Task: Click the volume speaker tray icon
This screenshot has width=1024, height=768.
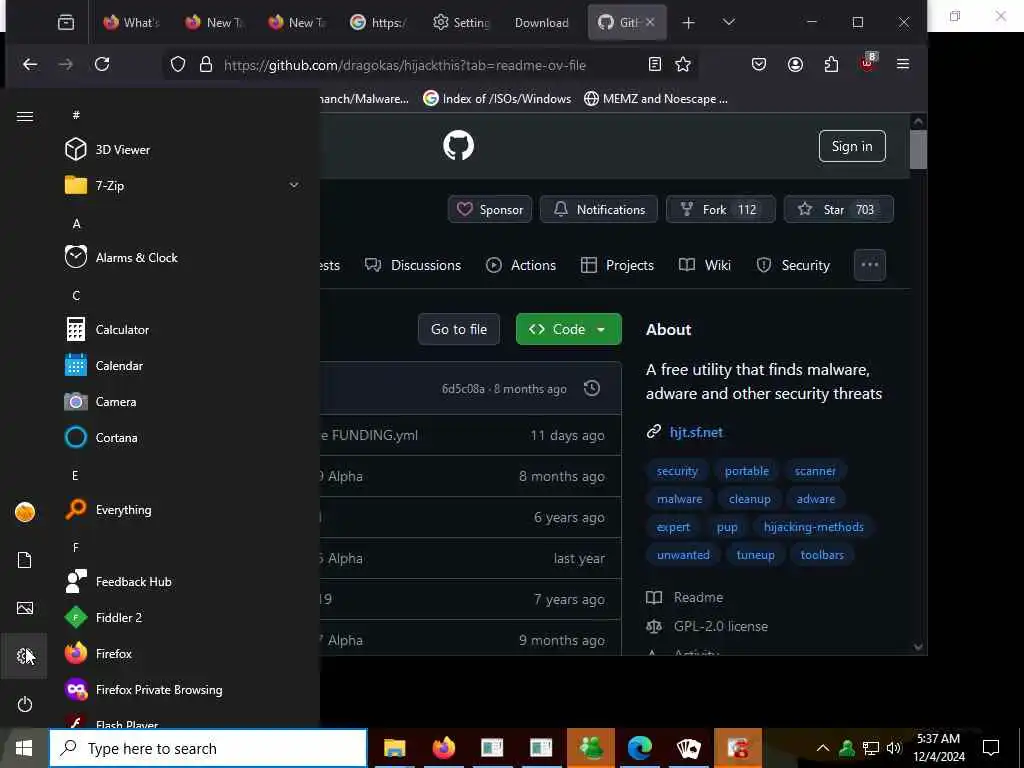Action: point(894,748)
